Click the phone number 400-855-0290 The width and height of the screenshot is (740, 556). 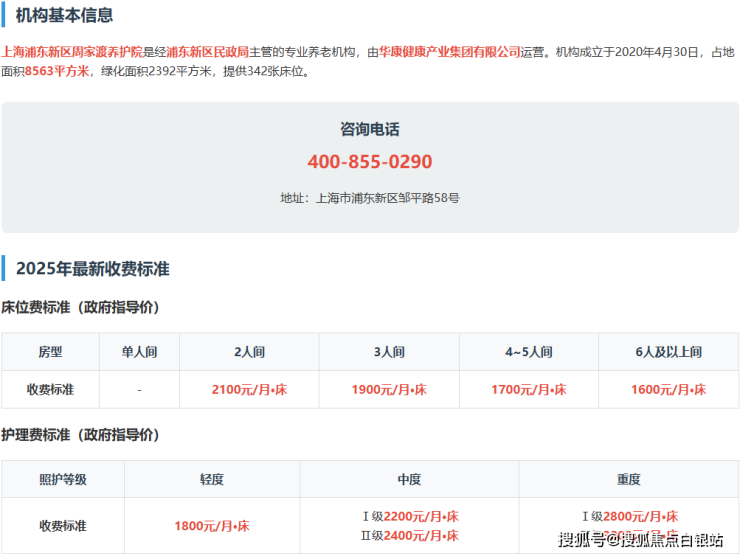pyautogui.click(x=370, y=162)
